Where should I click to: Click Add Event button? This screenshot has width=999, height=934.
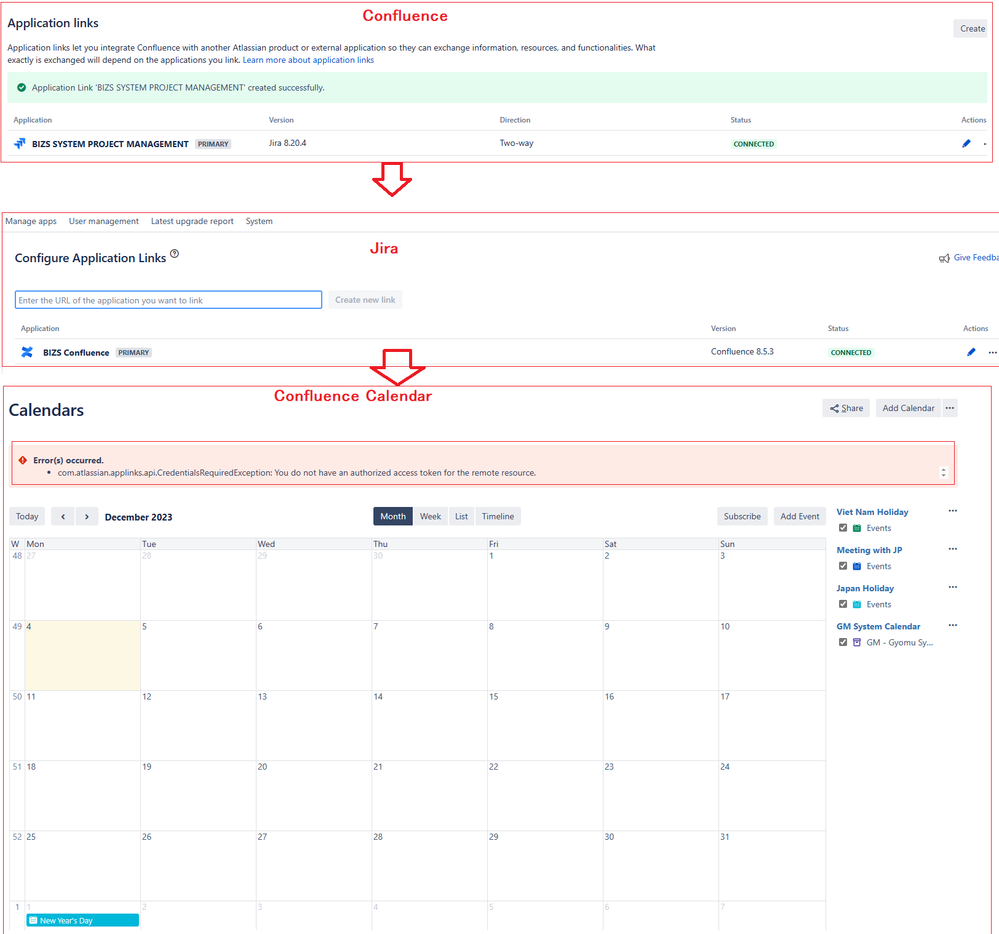coord(800,517)
